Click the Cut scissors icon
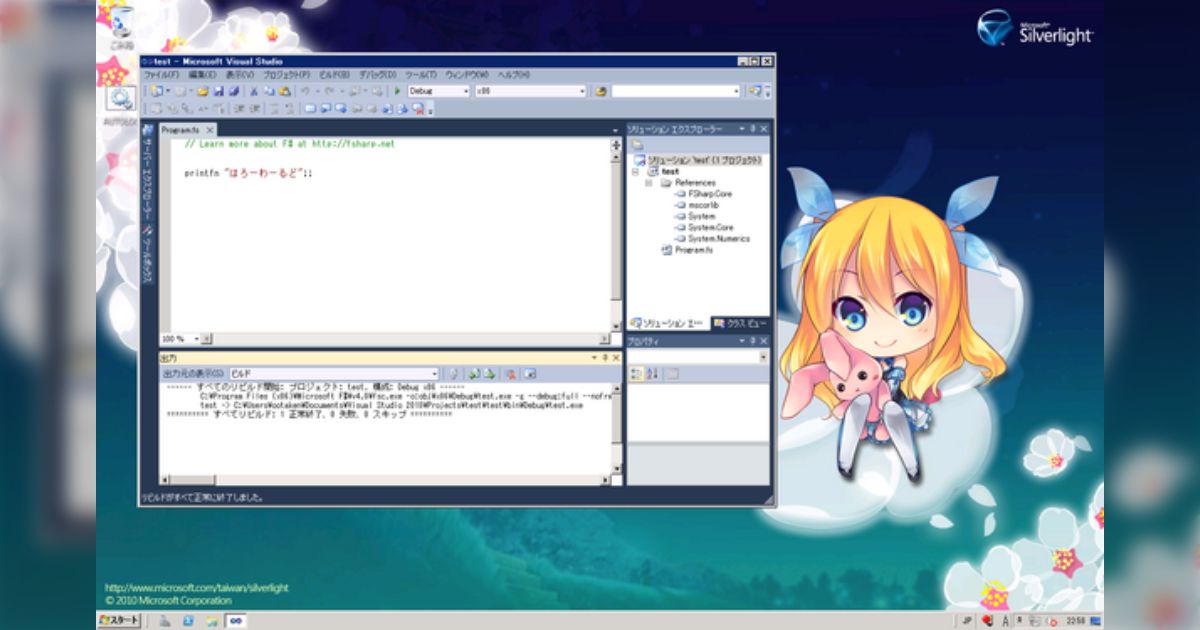1200x630 pixels. [254, 91]
